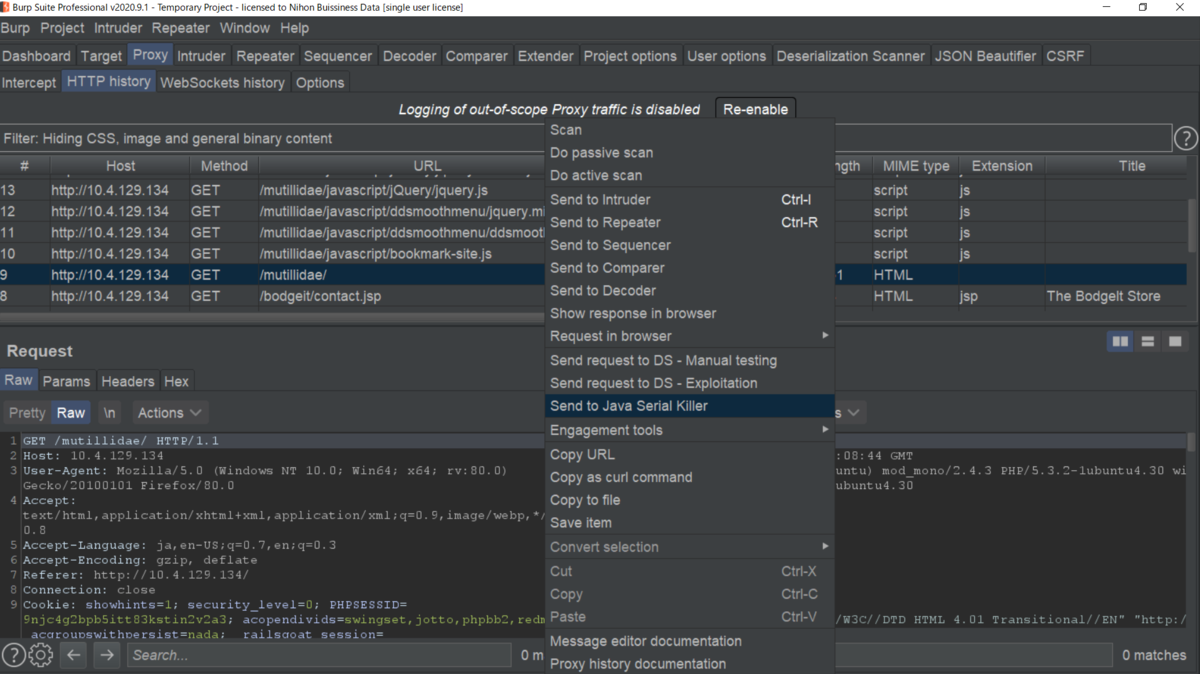Switch to stacked horizontal layout icon
This screenshot has width=1200, height=674.
coord(1148,342)
